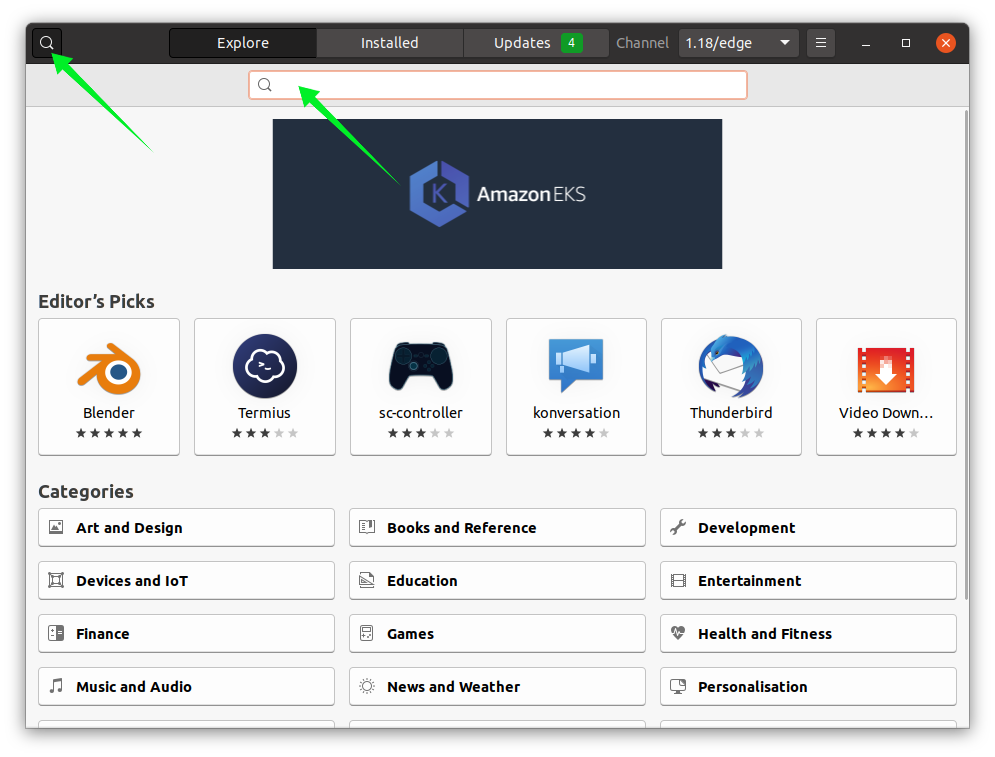Image resolution: width=995 pixels, height=757 pixels.
Task: Browse the Personalisation category
Action: [808, 687]
